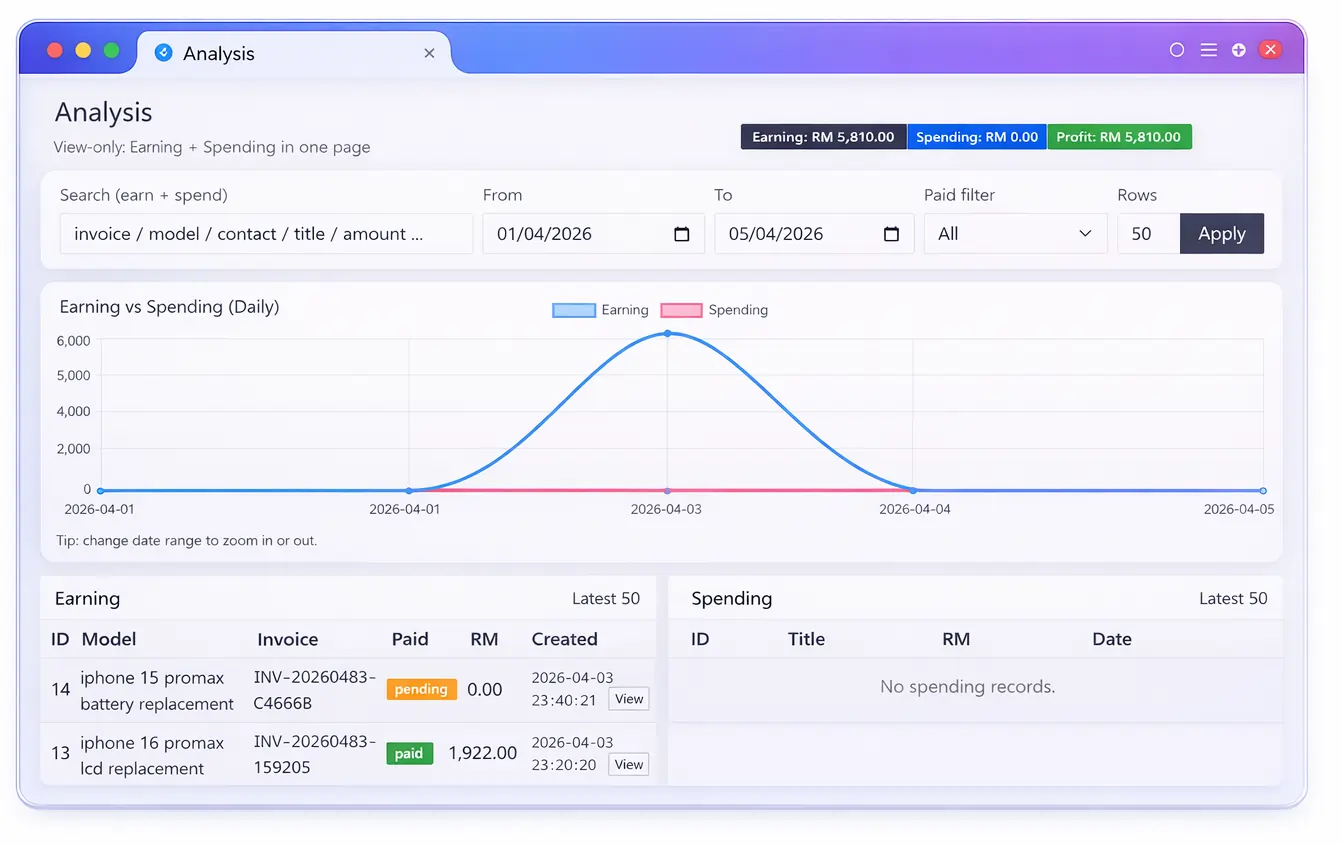Viewport: 1342px width, 845px height.
Task: Click the circle icon in the title bar
Action: pyautogui.click(x=1177, y=49)
